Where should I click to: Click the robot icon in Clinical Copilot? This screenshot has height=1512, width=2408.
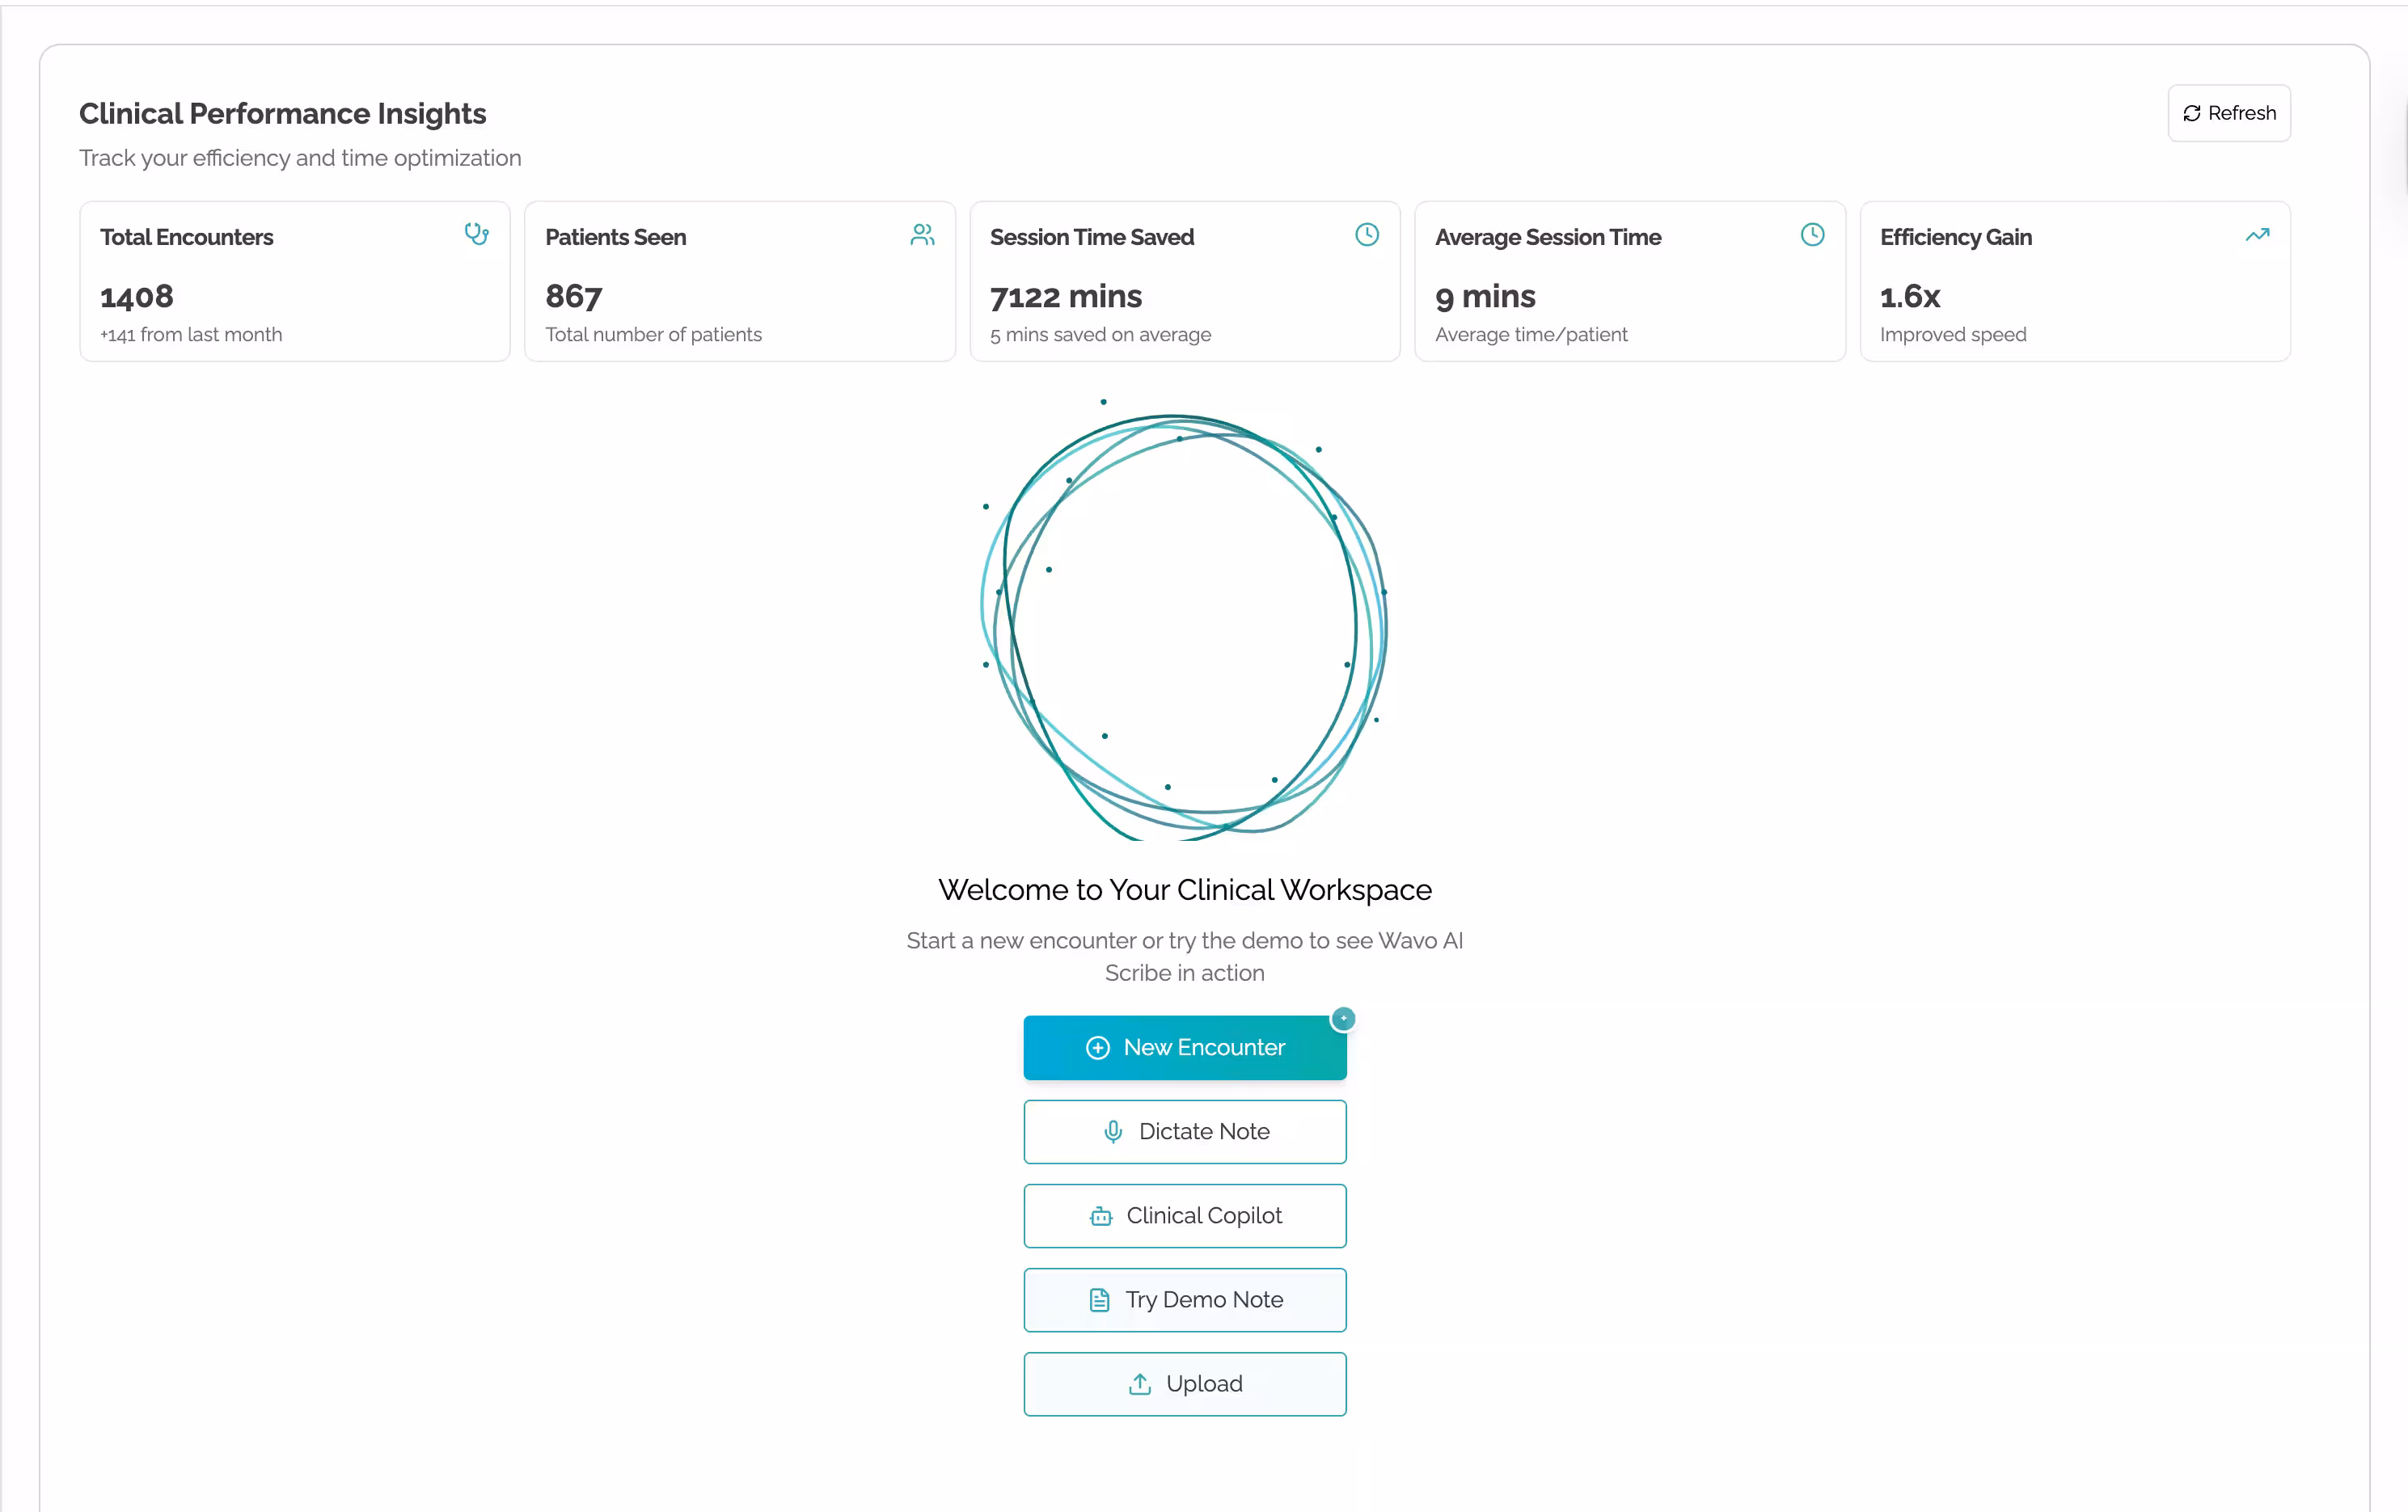pos(1101,1216)
